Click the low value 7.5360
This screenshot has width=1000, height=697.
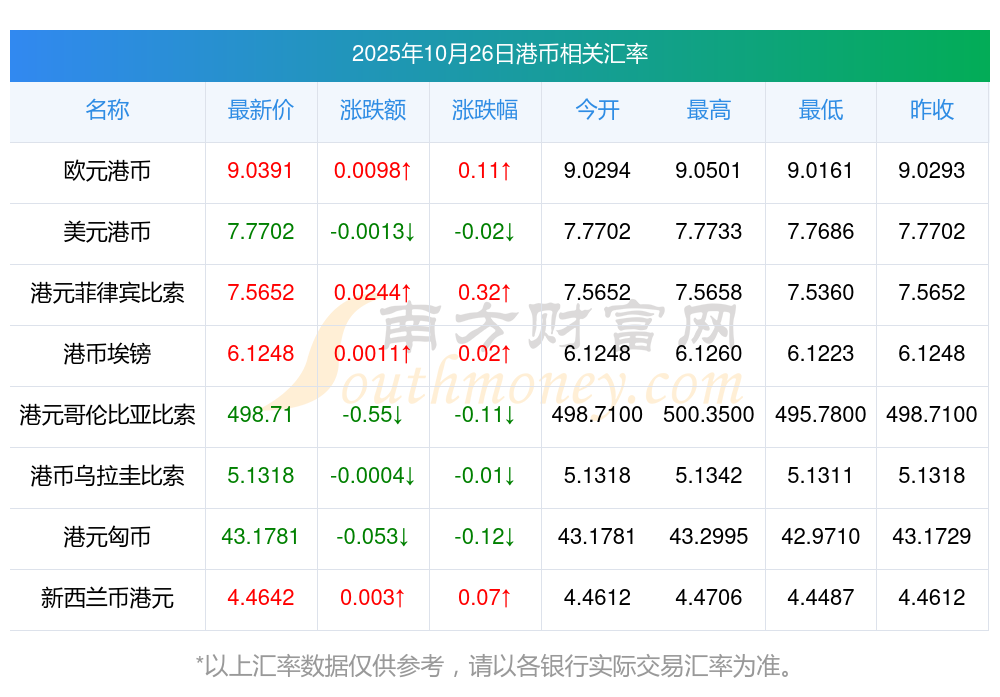(x=820, y=292)
